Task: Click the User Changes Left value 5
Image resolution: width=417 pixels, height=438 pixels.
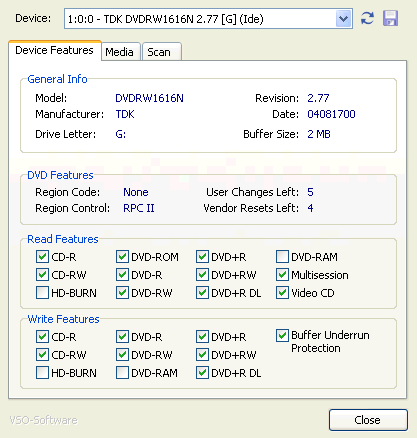Action: (x=310, y=192)
